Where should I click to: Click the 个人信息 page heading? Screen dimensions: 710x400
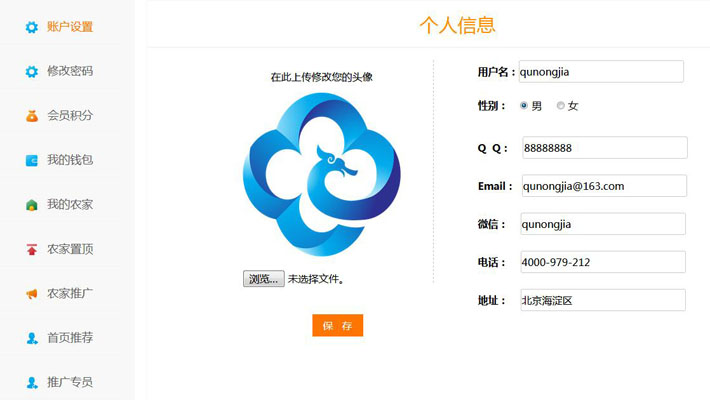click(457, 25)
